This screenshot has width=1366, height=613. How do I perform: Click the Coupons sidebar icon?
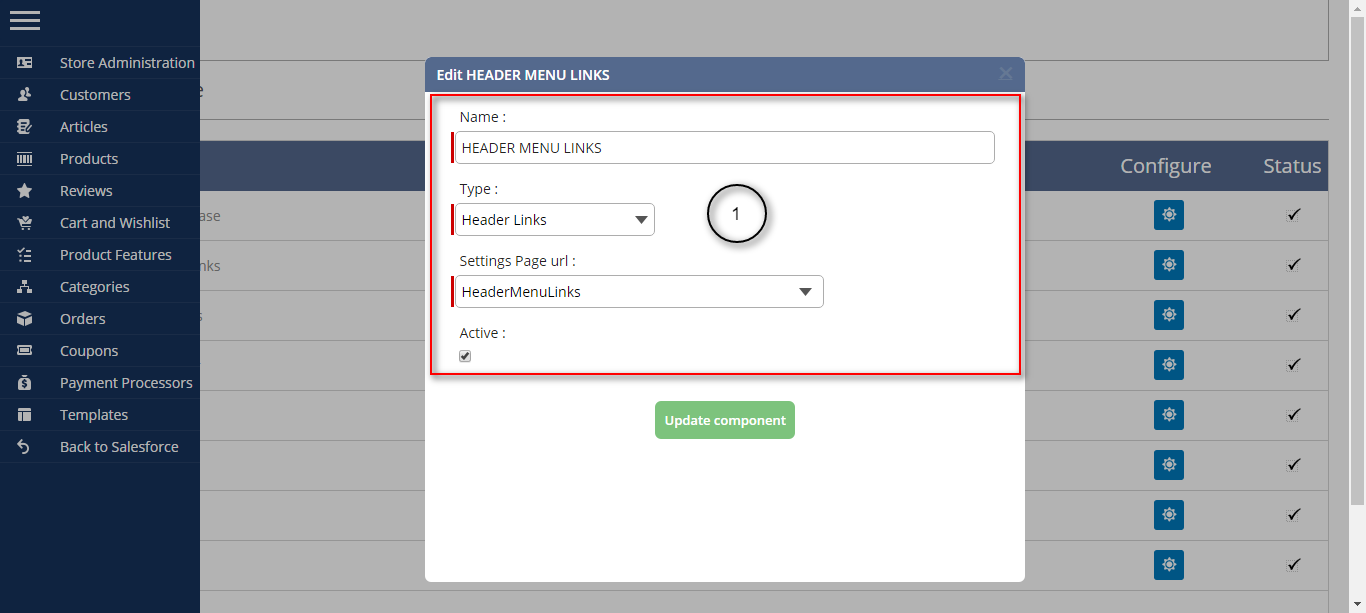pyautogui.click(x=25, y=350)
